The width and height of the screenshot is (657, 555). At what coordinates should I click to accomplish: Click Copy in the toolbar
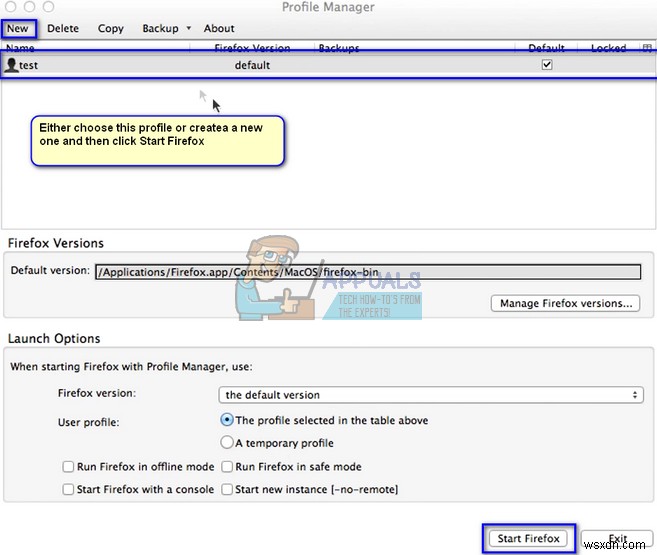(111, 28)
